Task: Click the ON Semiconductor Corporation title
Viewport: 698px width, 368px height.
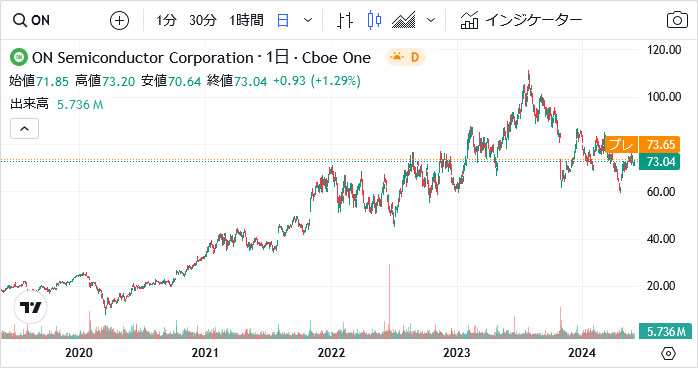Action: 142,58
